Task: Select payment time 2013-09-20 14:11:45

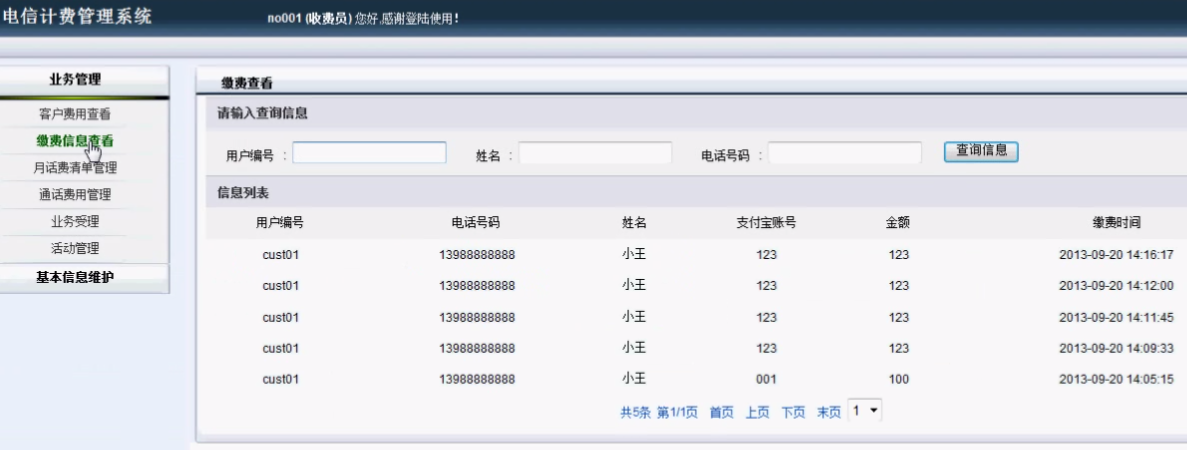Action: pos(1116,317)
